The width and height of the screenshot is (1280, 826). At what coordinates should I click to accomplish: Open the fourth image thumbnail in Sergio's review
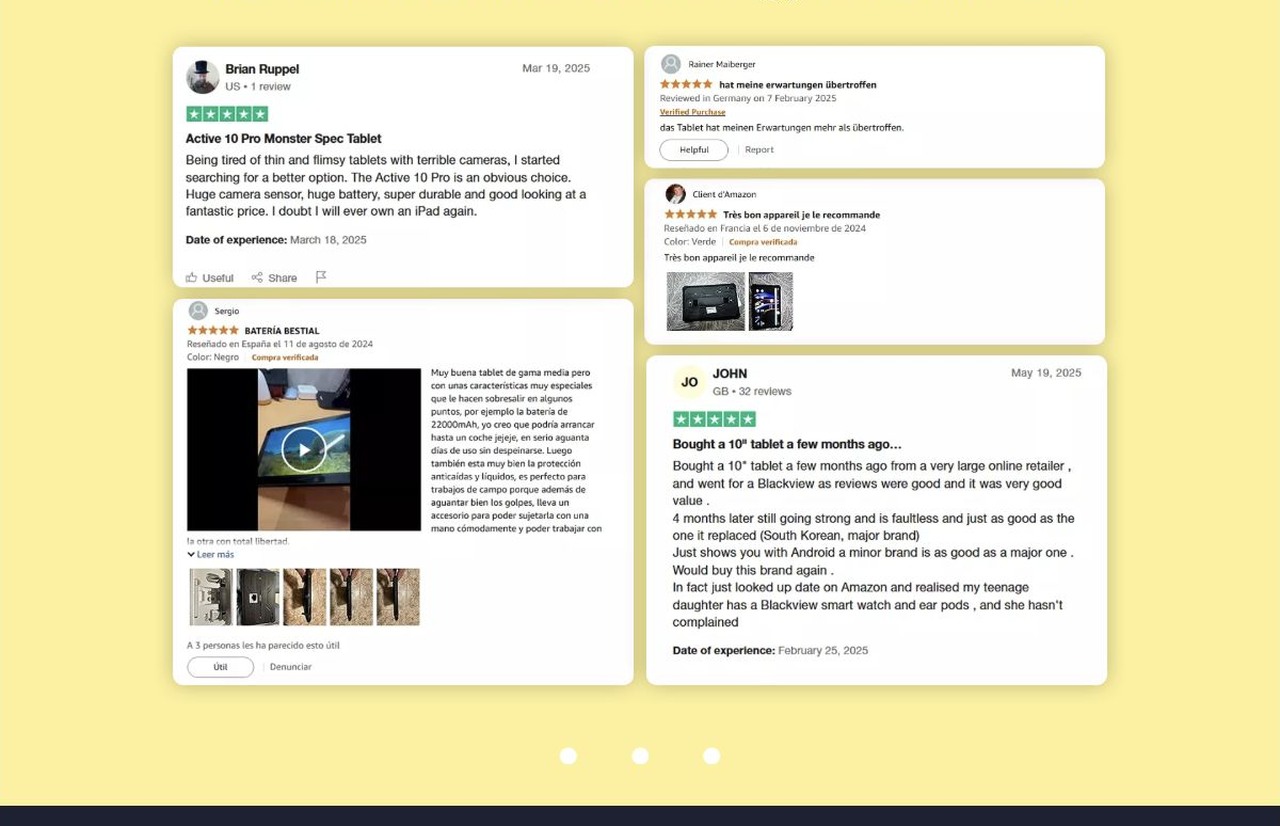pyautogui.click(x=352, y=597)
